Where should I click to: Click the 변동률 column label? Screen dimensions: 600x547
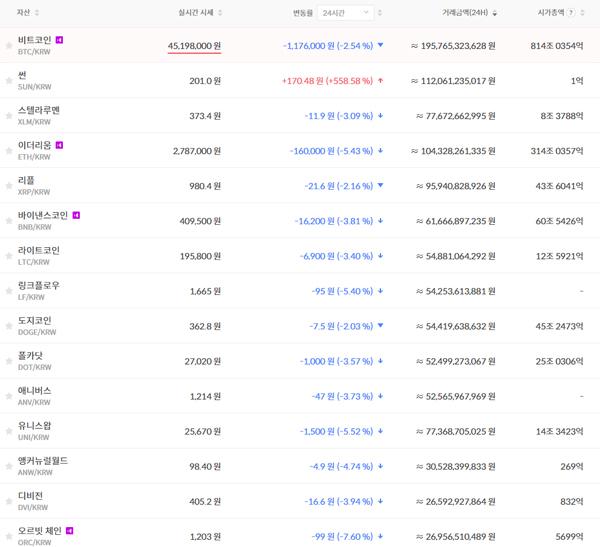[303, 13]
